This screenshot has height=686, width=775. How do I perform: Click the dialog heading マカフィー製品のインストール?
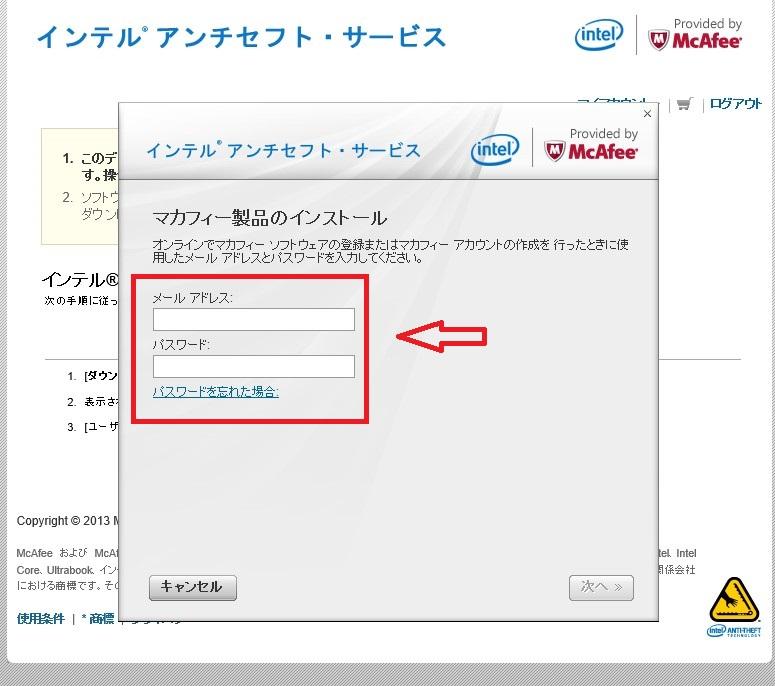click(270, 218)
